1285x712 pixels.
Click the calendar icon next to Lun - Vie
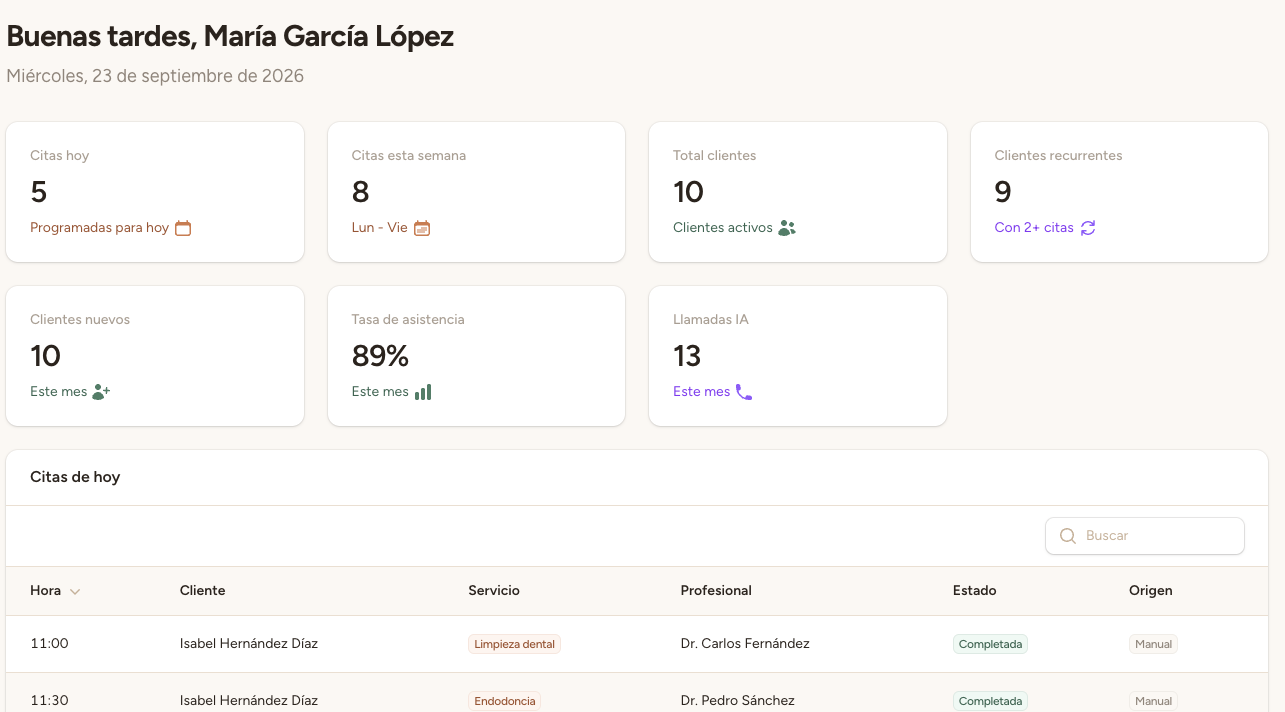[422, 228]
